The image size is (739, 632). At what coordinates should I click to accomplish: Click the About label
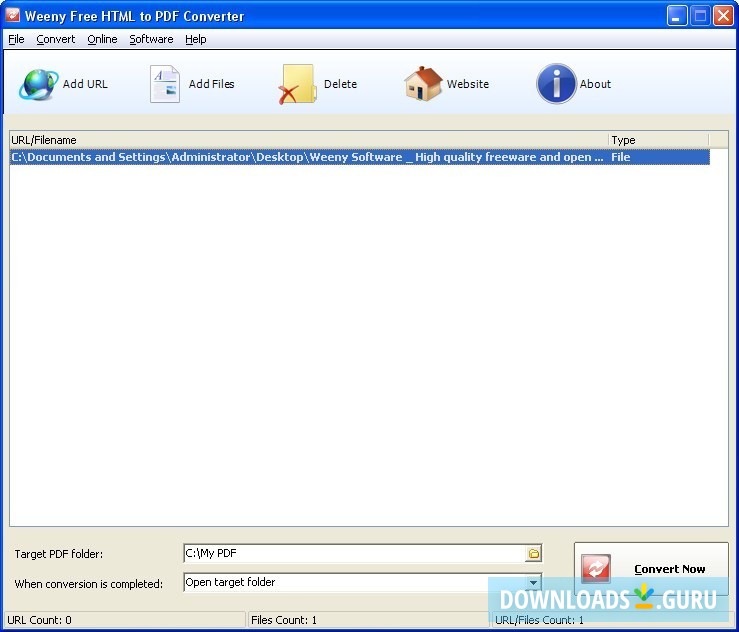click(595, 84)
